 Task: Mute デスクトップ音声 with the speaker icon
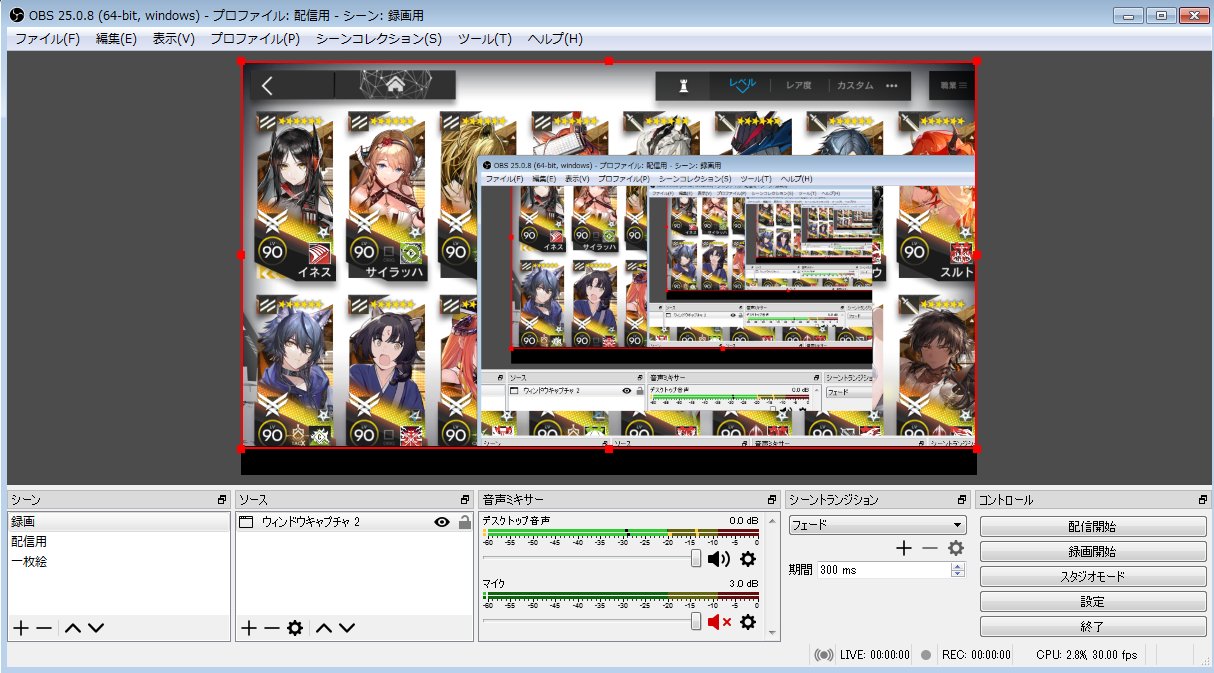(719, 559)
